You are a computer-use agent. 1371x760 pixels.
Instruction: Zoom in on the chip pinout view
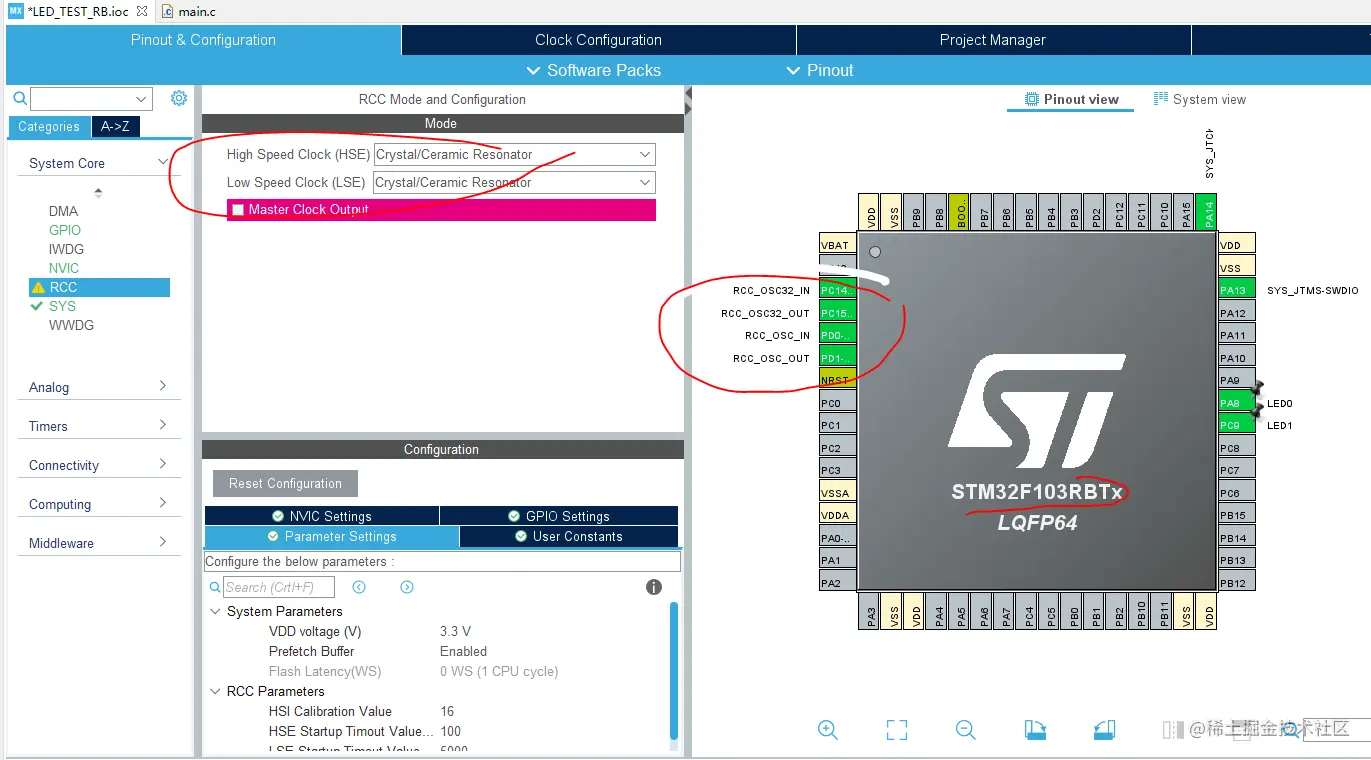click(827, 730)
